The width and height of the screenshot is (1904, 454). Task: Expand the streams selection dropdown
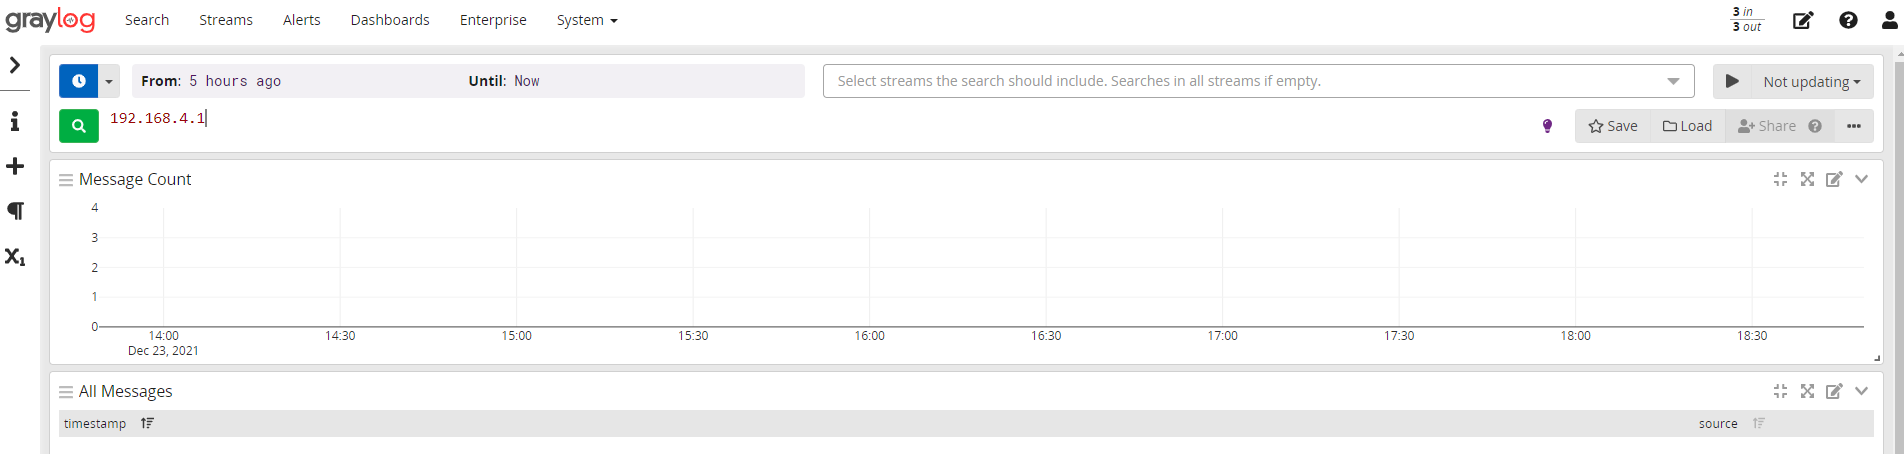pyautogui.click(x=1673, y=81)
